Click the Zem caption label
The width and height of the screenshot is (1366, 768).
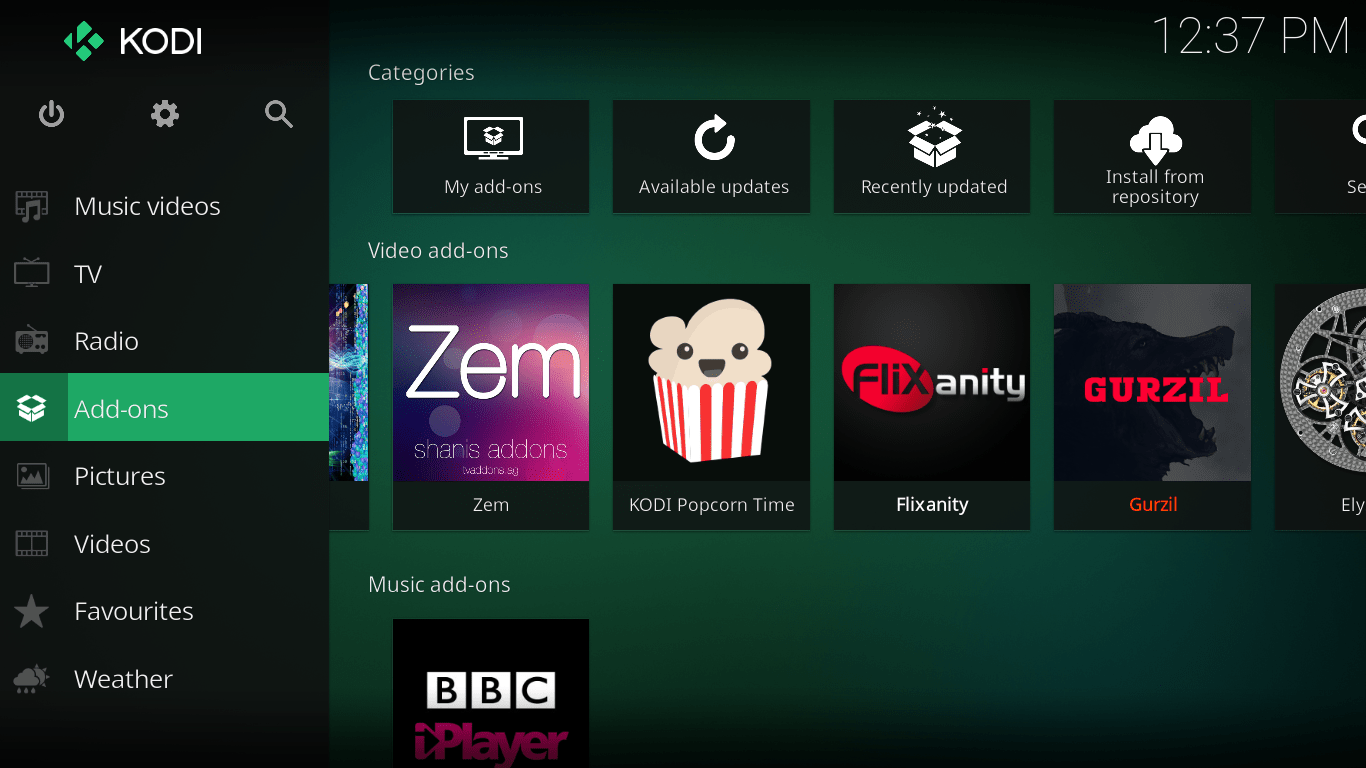pos(491,505)
